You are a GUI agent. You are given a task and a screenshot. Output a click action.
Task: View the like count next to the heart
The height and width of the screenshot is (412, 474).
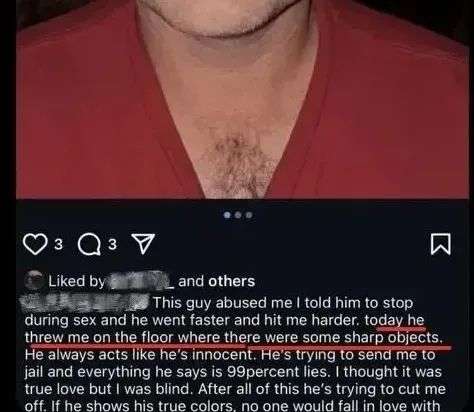[58, 244]
